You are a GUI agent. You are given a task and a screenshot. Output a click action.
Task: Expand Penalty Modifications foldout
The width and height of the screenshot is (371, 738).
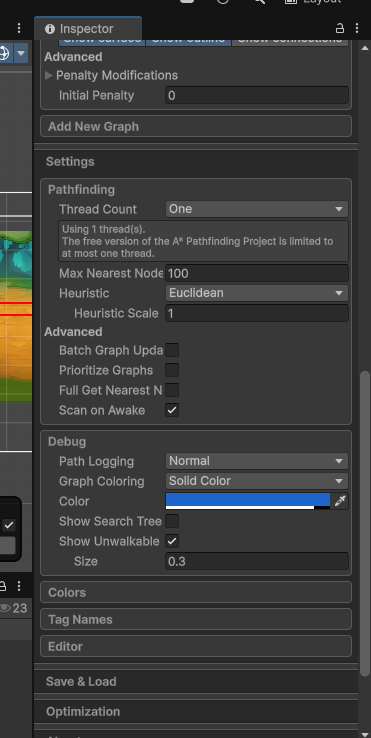tap(48, 75)
